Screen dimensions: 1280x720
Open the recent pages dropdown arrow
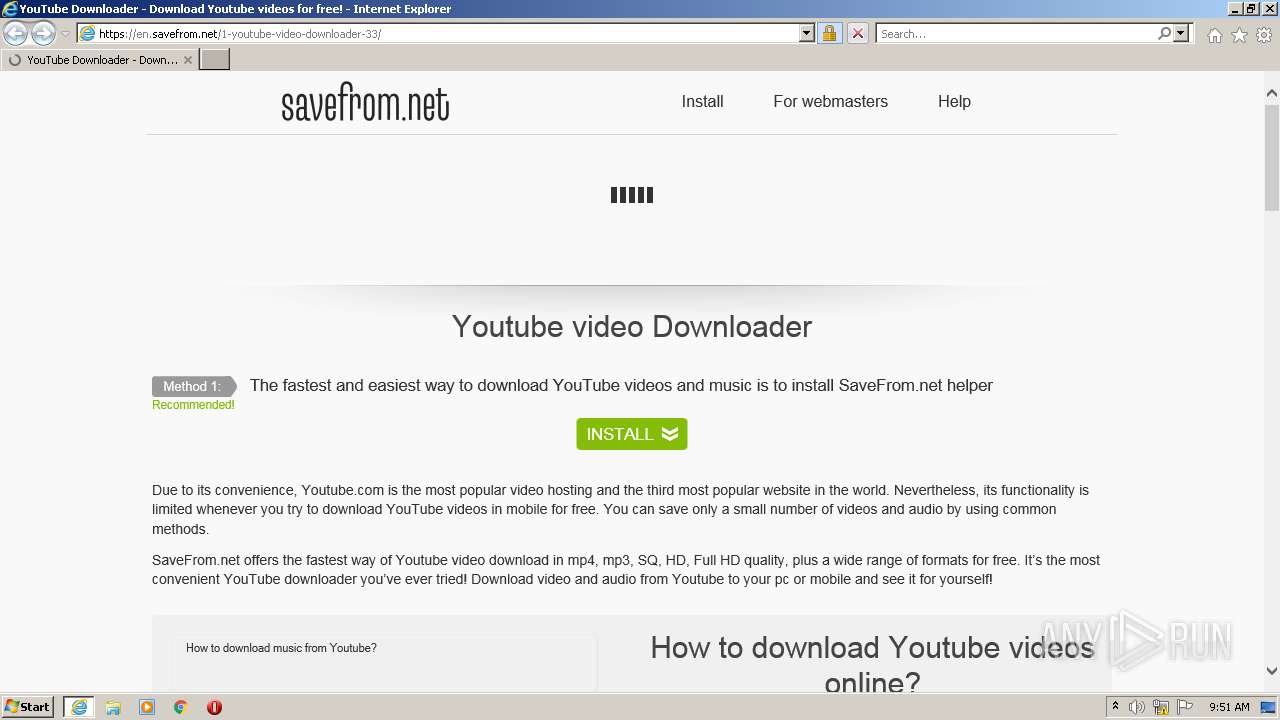[x=65, y=34]
